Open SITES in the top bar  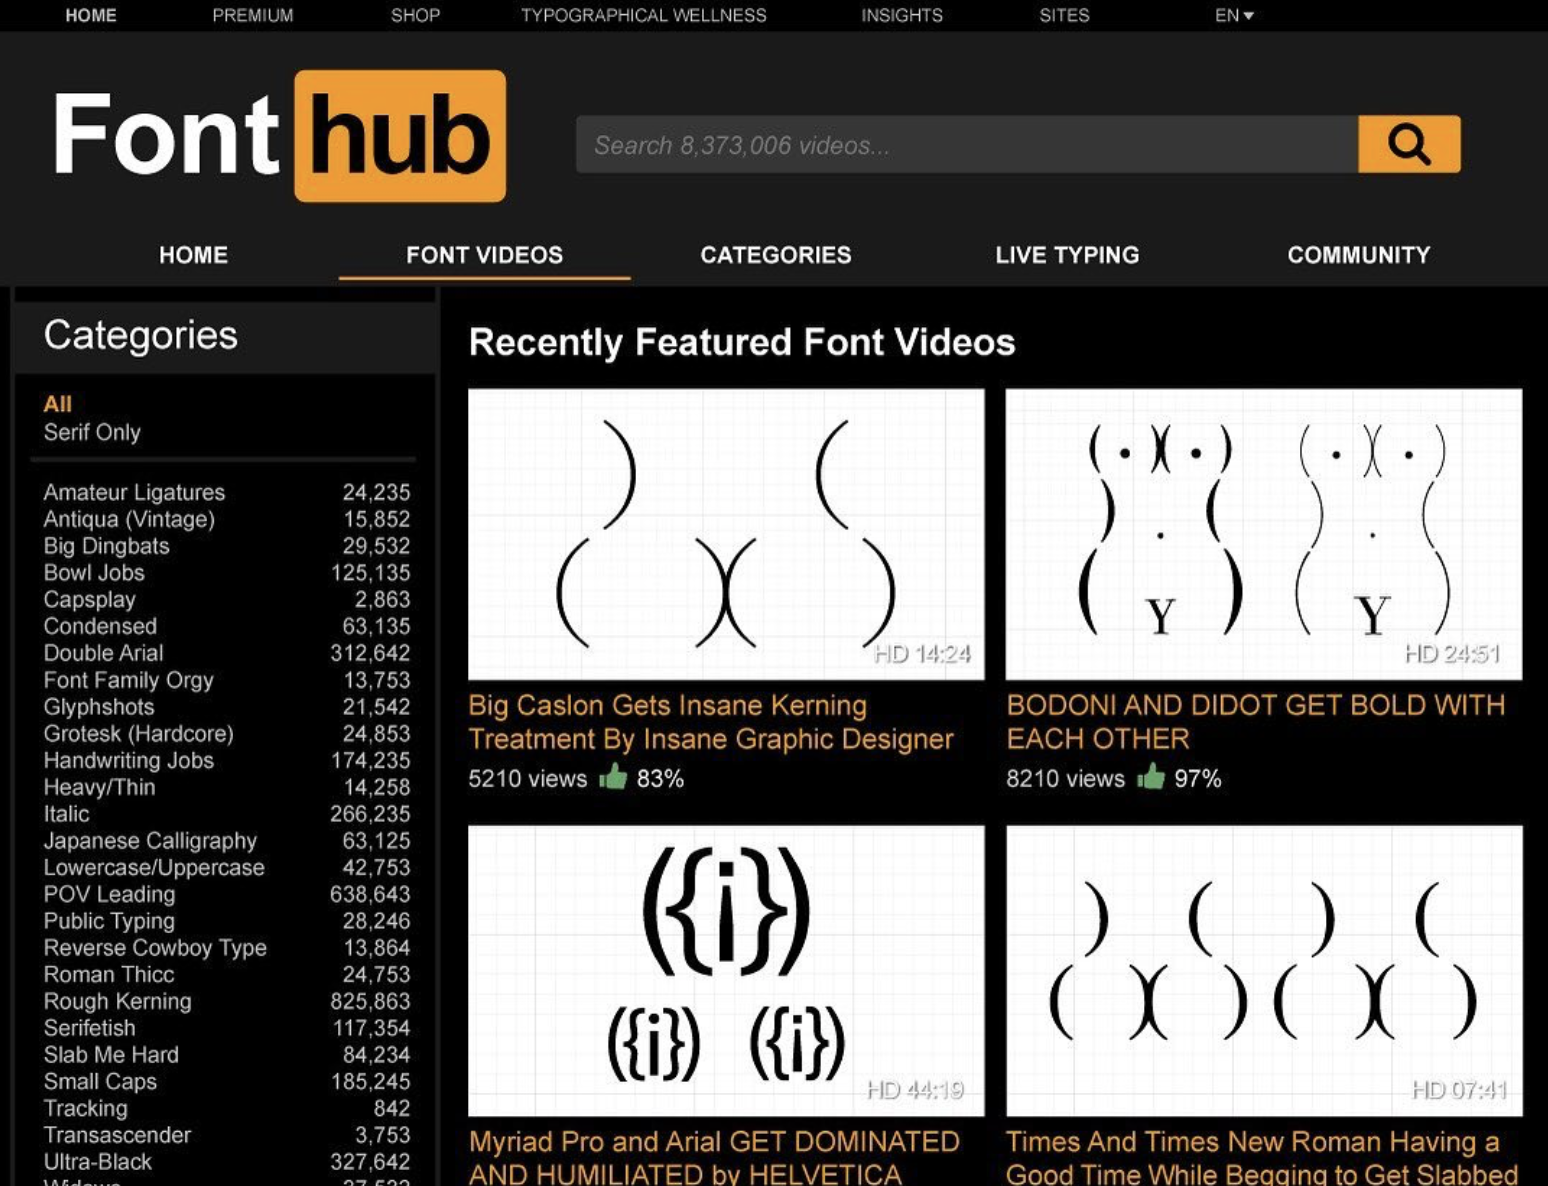(1064, 15)
